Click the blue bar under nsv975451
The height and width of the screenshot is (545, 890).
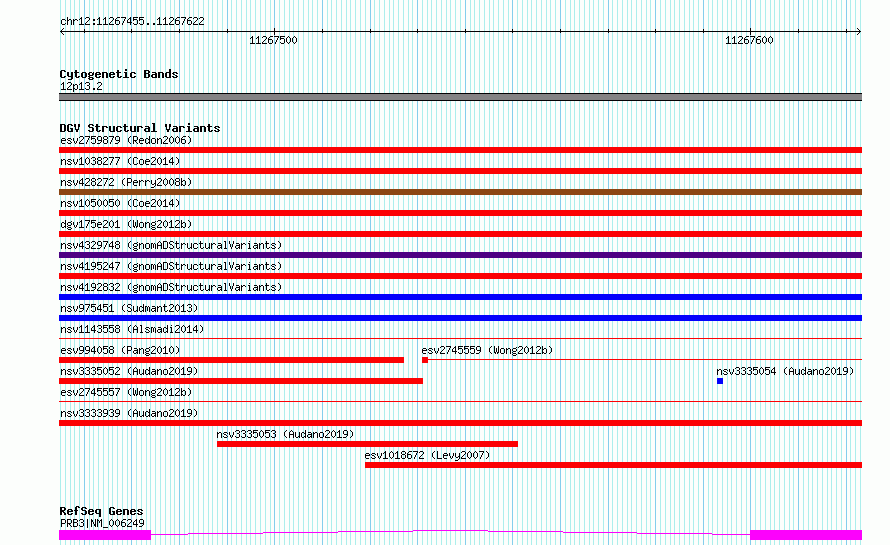[x=460, y=318]
